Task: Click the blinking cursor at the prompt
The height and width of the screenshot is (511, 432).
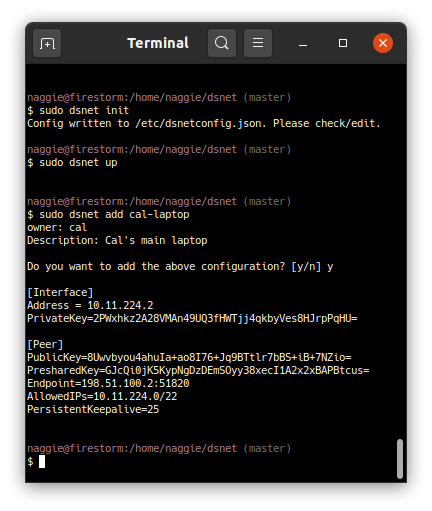Action: tap(42, 461)
